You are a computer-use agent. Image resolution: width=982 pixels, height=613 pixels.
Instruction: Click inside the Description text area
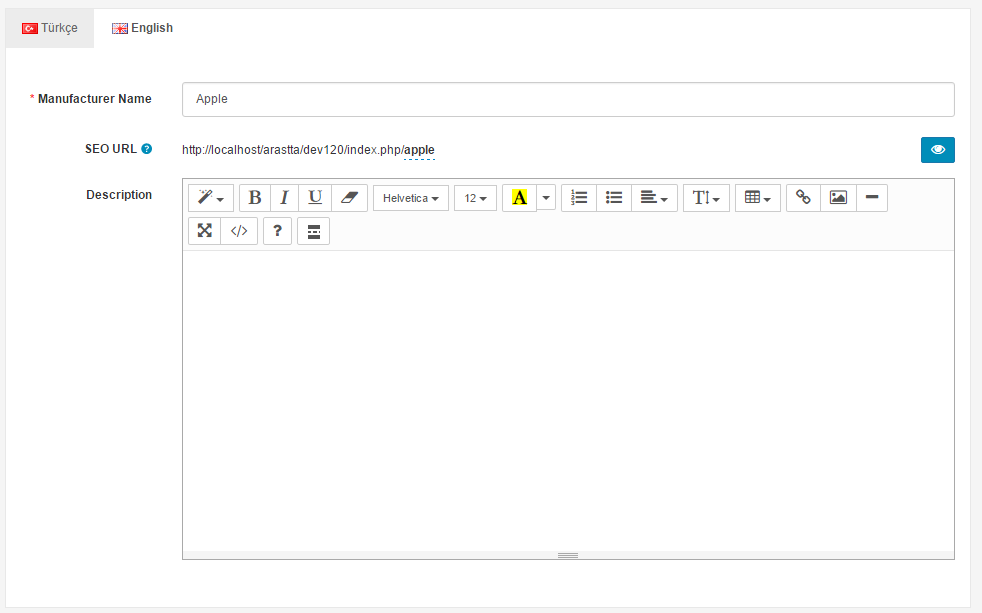[x=568, y=401]
